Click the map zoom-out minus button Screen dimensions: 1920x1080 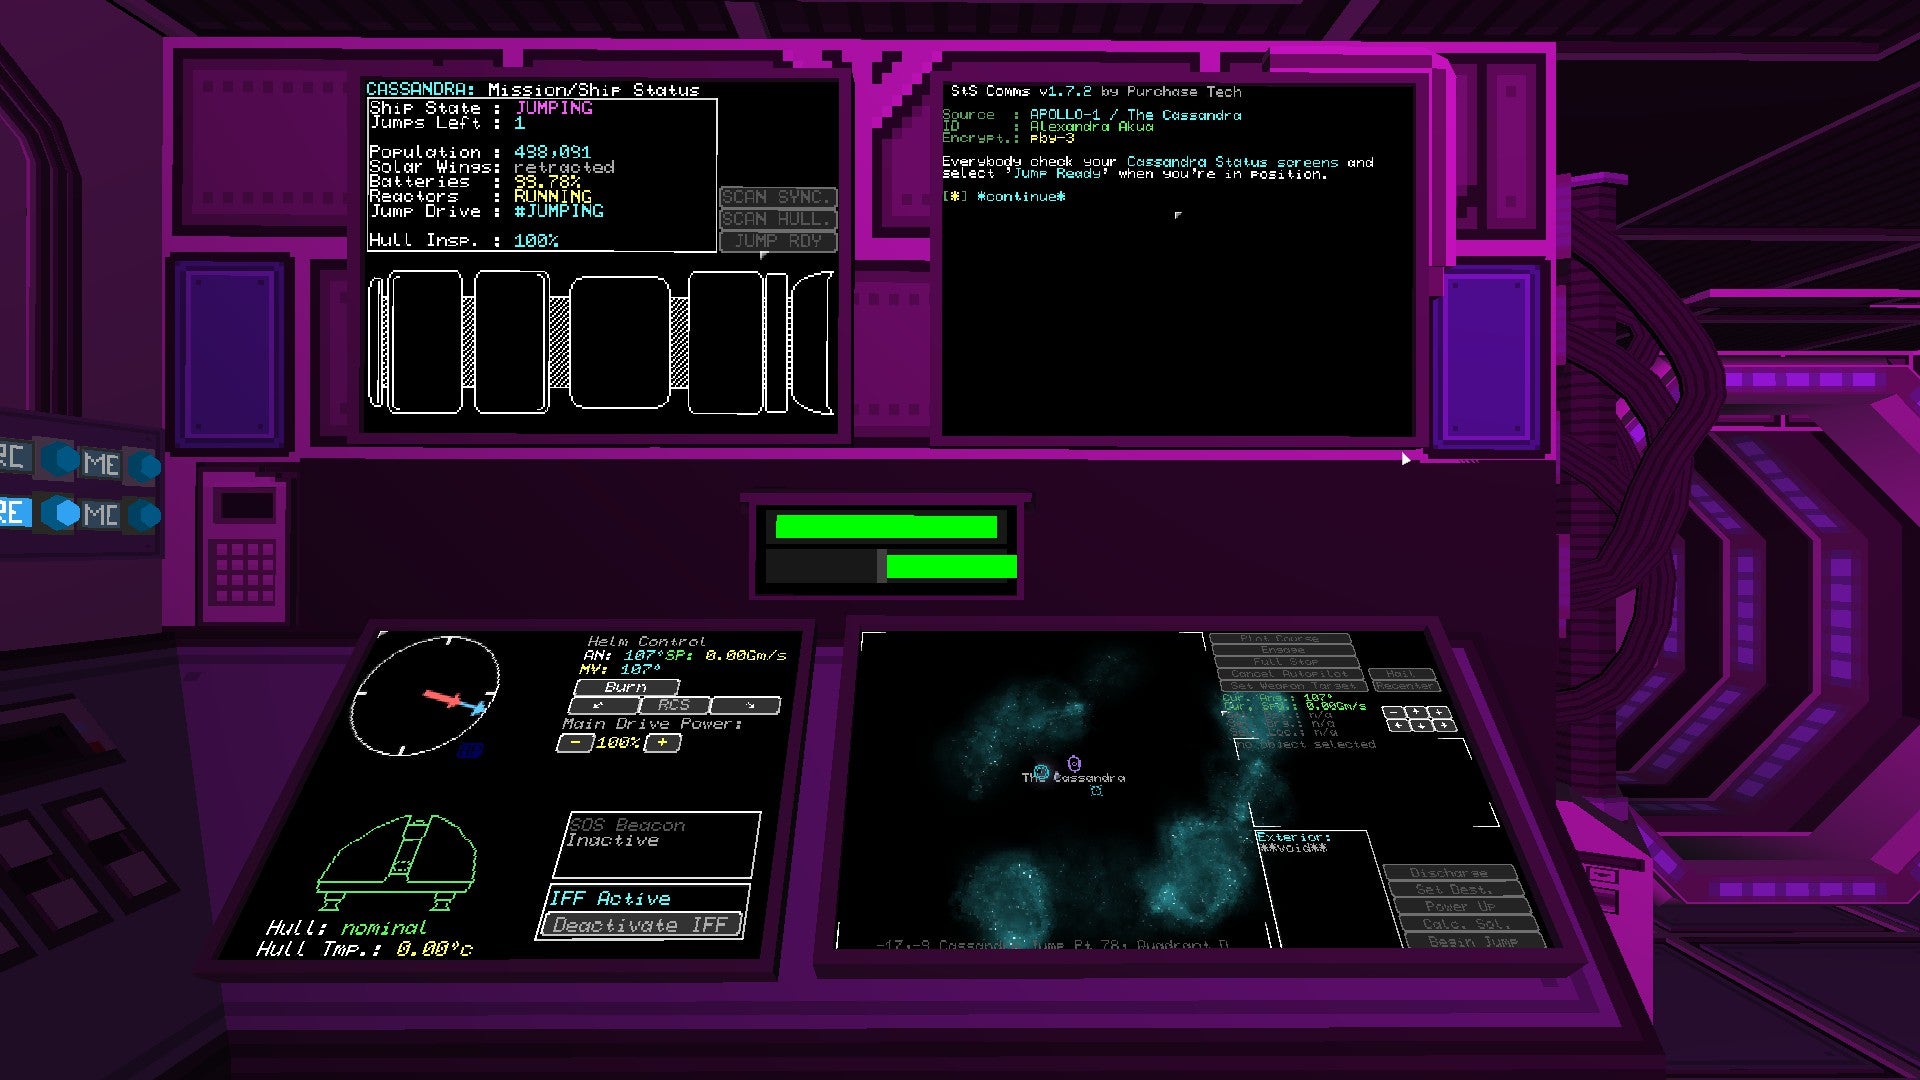1394,712
